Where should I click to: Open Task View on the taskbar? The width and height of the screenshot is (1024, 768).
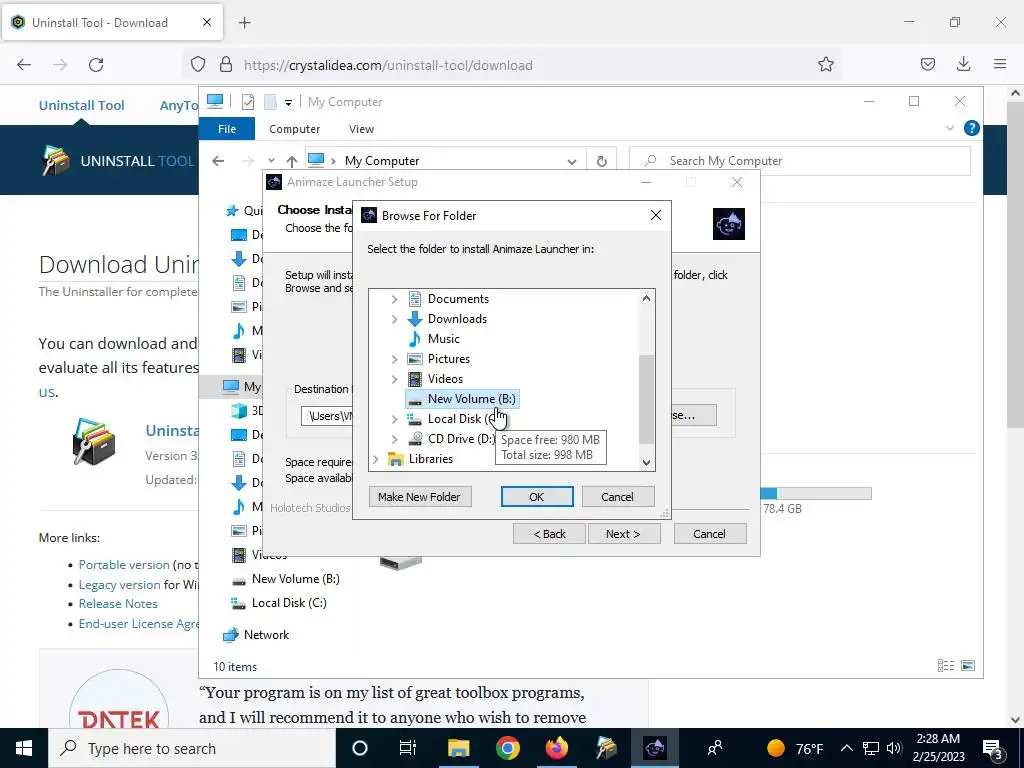point(408,748)
